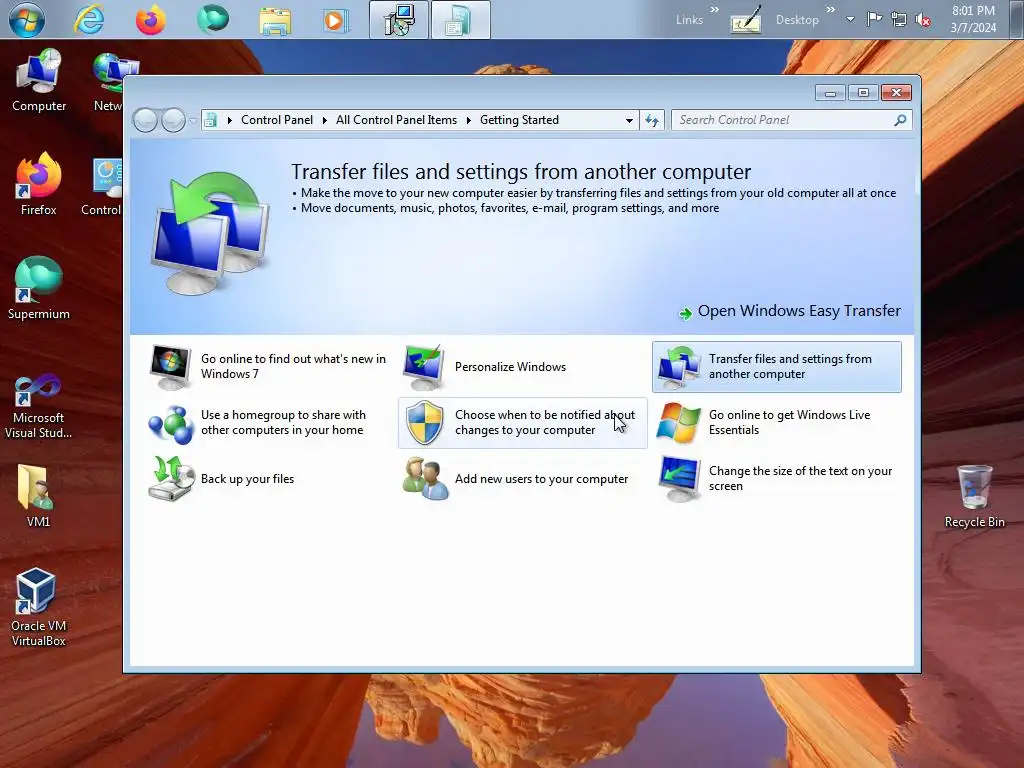Select the Recycle Bin on the desktop
Screen dimensions: 1024x768
[974, 496]
